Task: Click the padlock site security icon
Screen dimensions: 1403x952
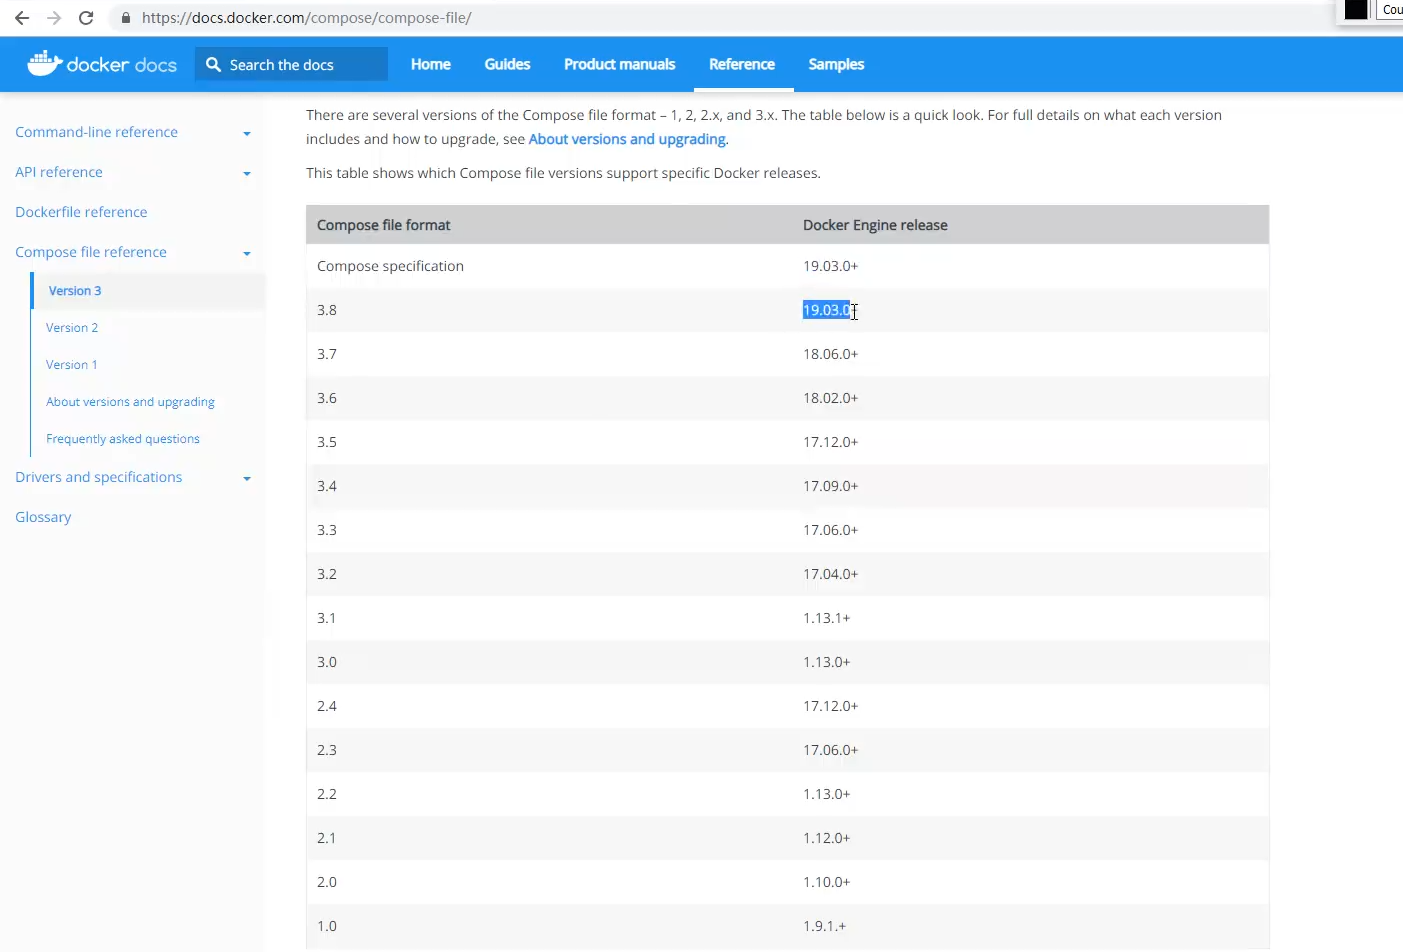Action: pos(125,18)
